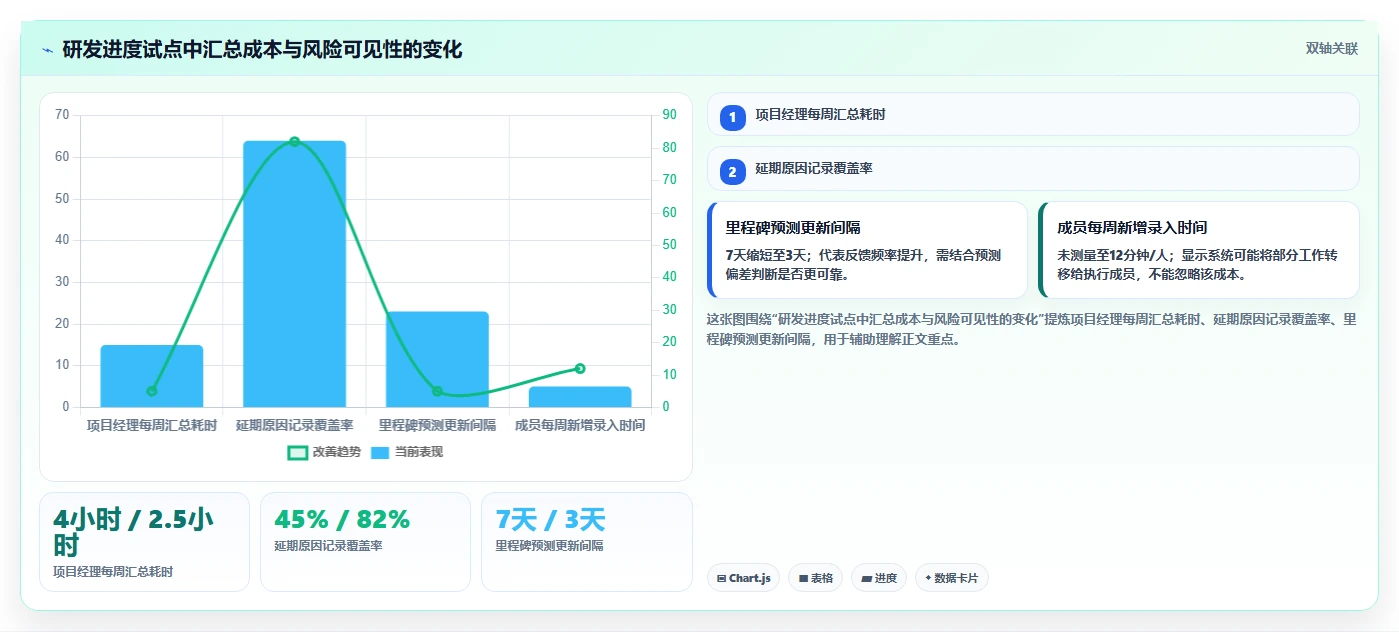The width and height of the screenshot is (1399, 632).
Task: Toggle the 改善趋势 legend swatch
Action: (x=297, y=452)
